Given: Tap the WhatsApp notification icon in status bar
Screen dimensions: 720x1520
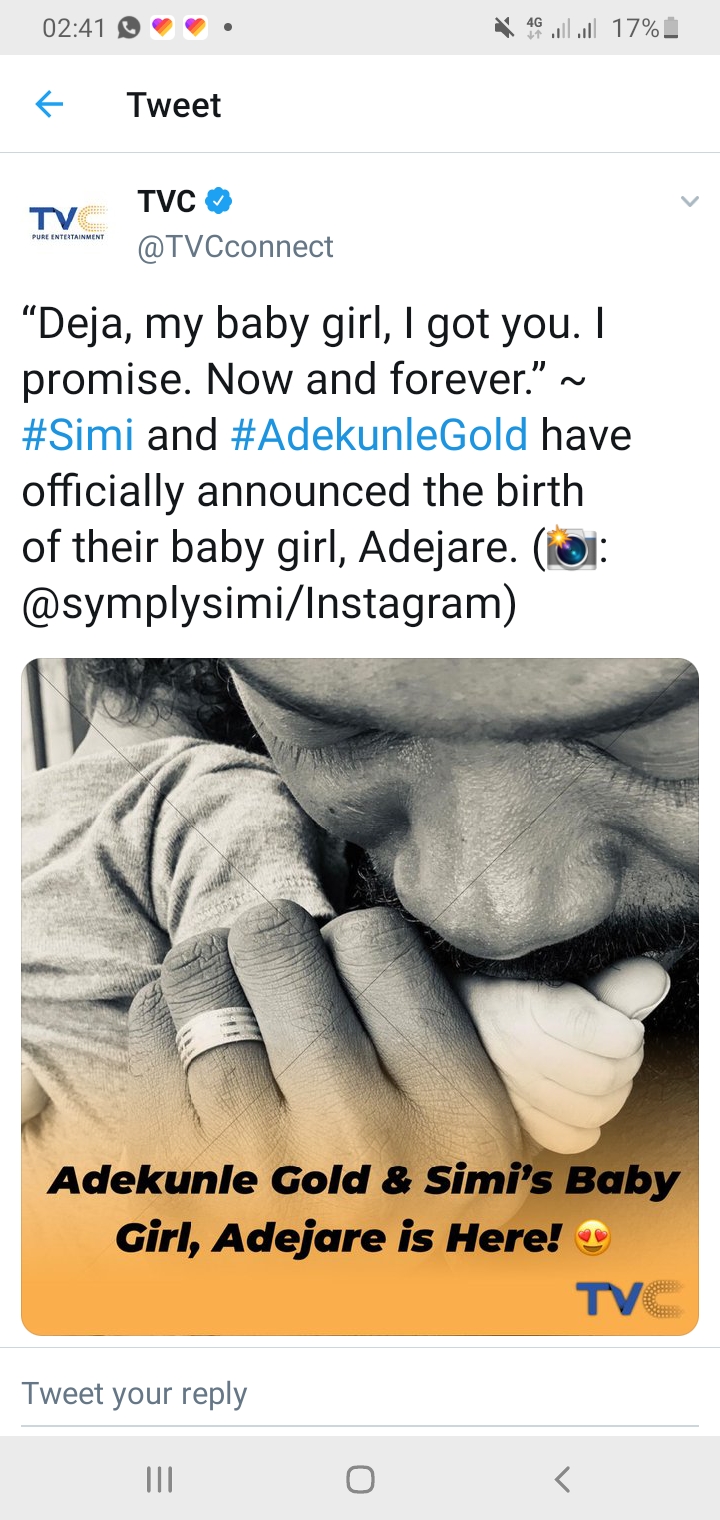Looking at the screenshot, I should [129, 28].
